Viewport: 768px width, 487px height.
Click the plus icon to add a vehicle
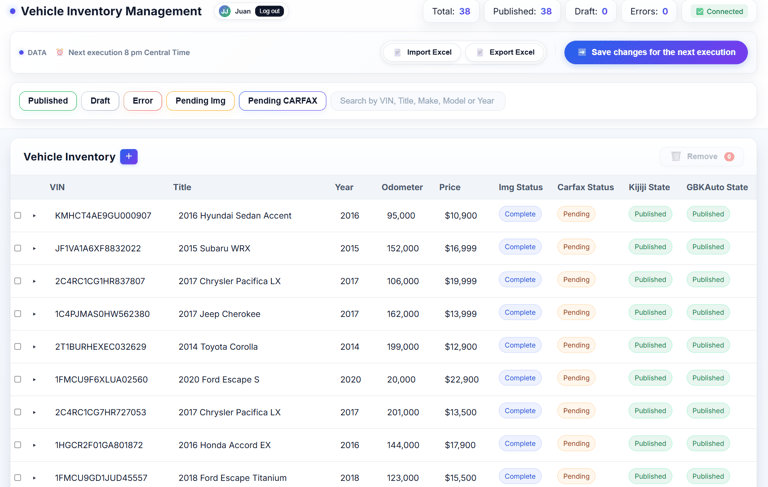click(129, 157)
